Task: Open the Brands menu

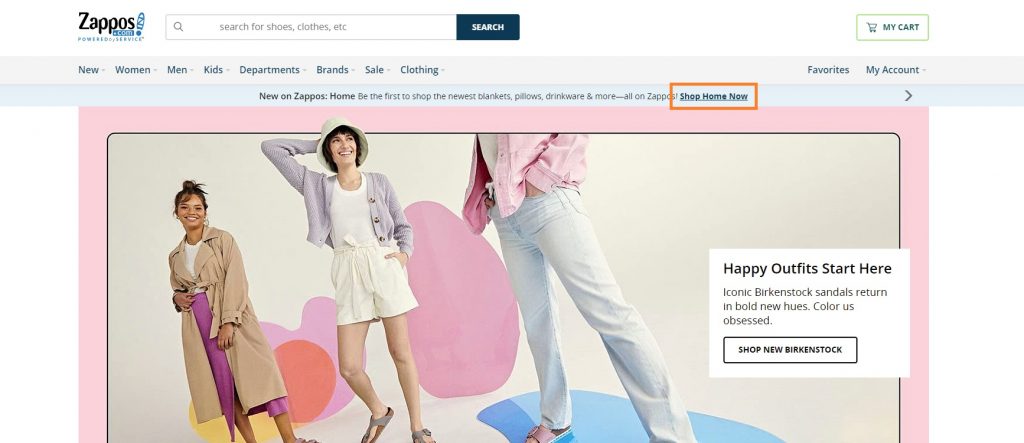Action: (335, 70)
